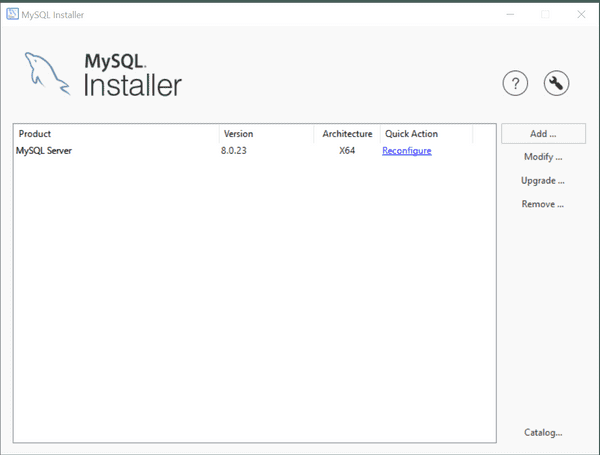Click the Architecture column header

347,133
